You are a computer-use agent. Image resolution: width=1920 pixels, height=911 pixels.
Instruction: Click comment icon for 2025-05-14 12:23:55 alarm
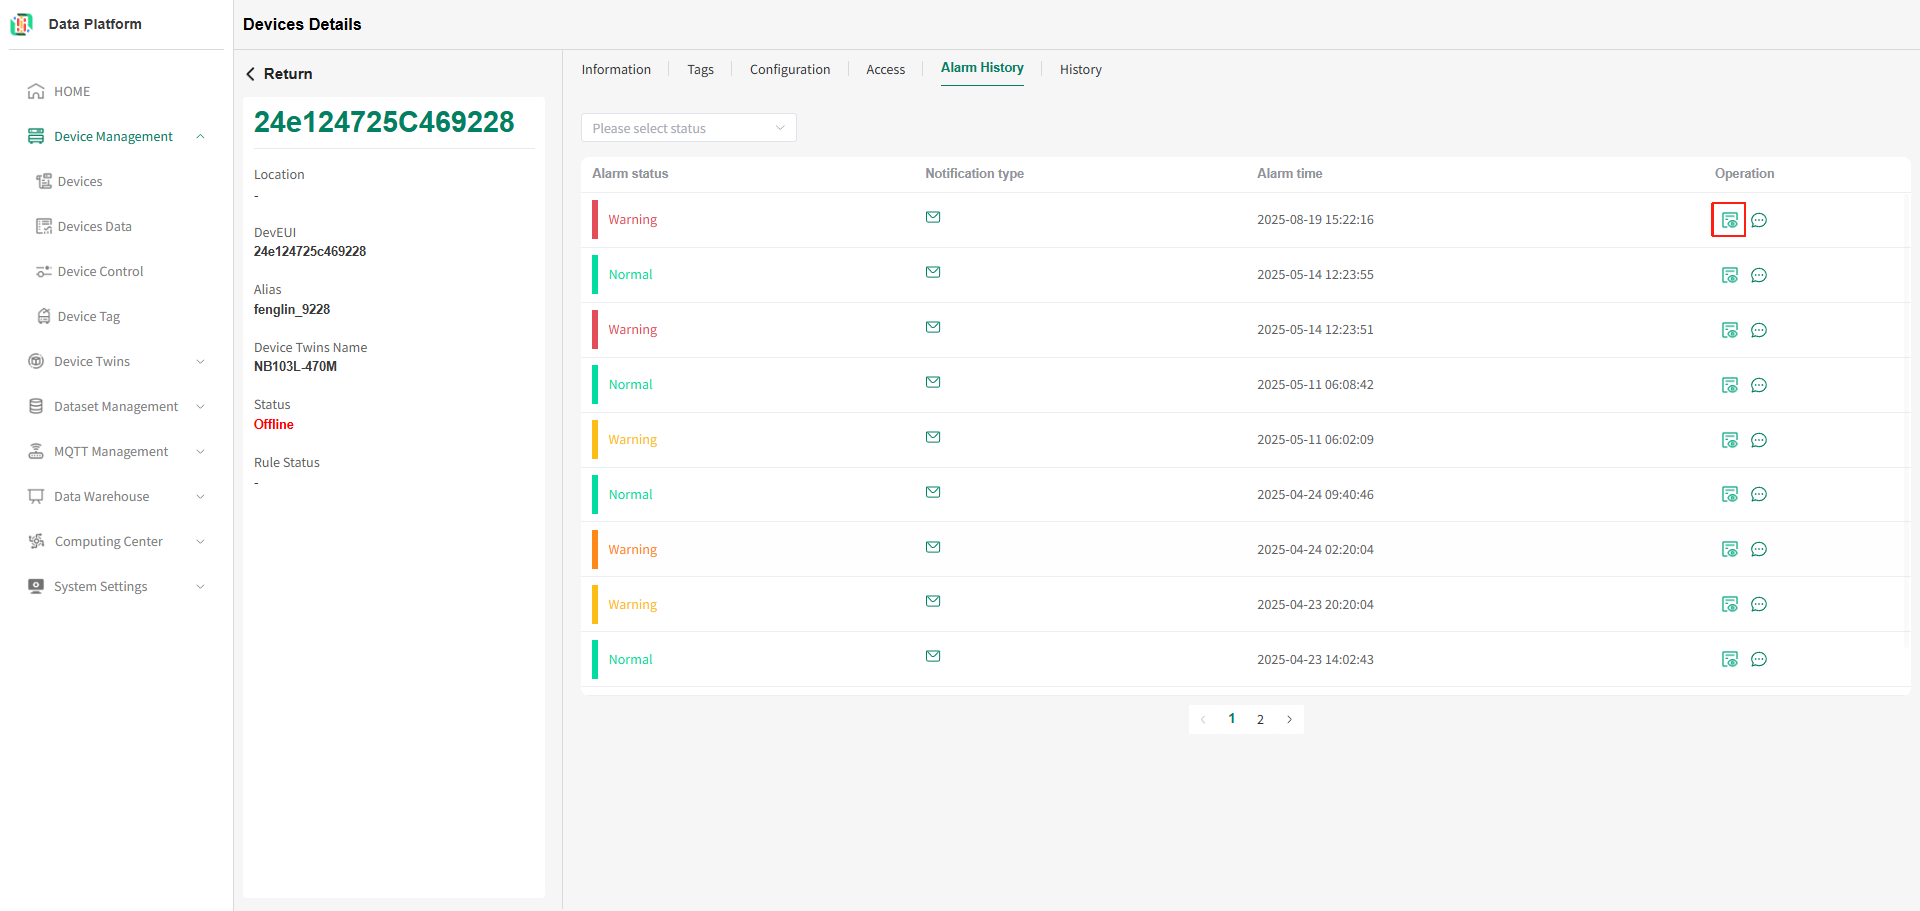(1759, 275)
